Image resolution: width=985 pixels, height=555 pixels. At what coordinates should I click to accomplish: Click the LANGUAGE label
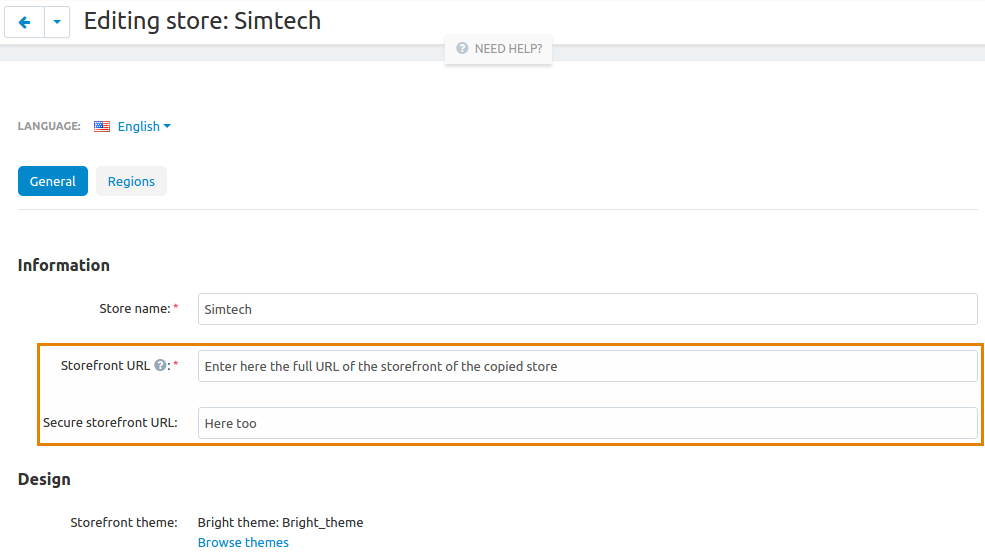pyautogui.click(x=49, y=126)
